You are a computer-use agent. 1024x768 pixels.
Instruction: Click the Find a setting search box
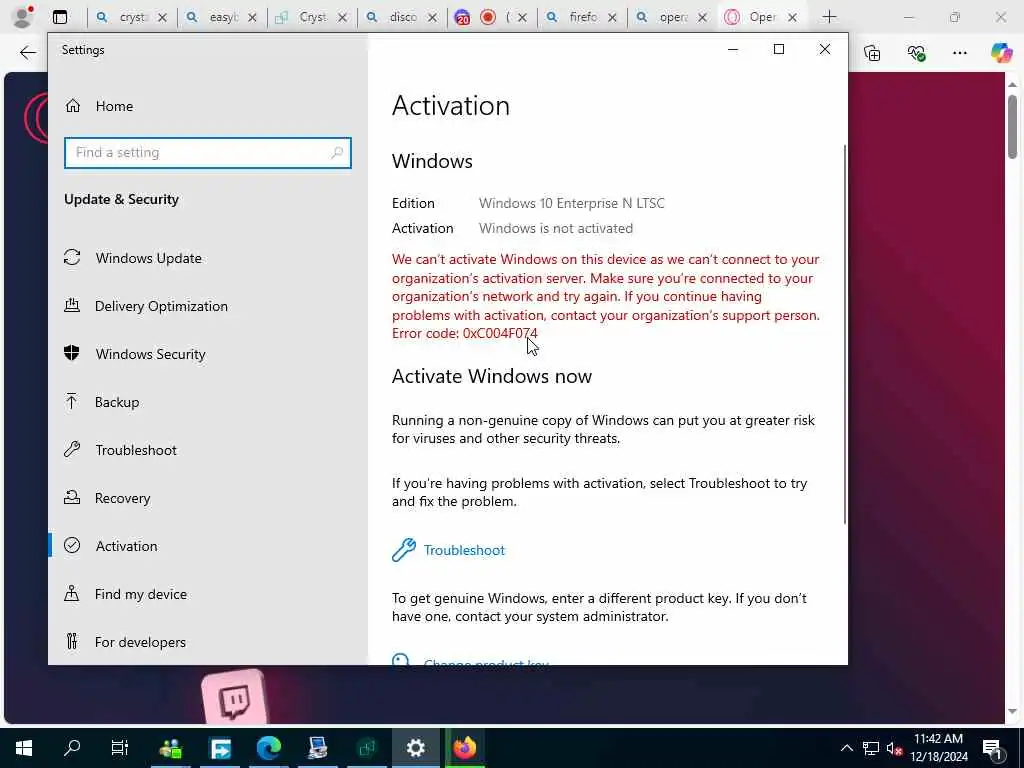click(x=208, y=153)
